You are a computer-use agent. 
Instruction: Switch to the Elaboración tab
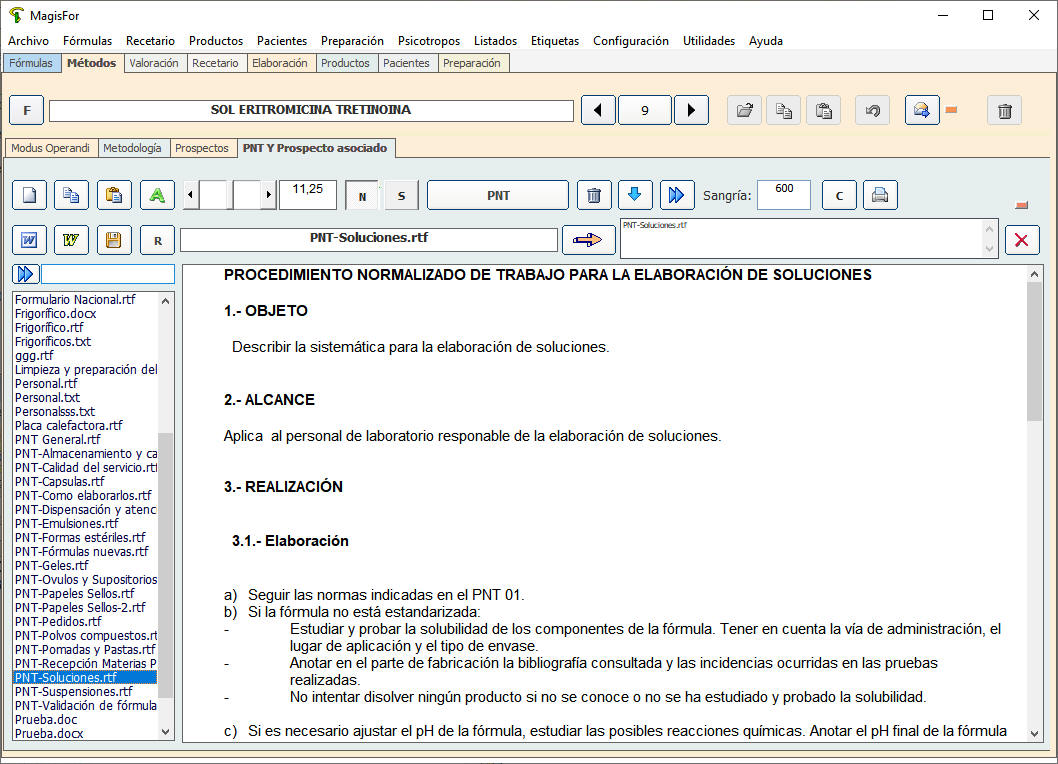click(x=279, y=63)
